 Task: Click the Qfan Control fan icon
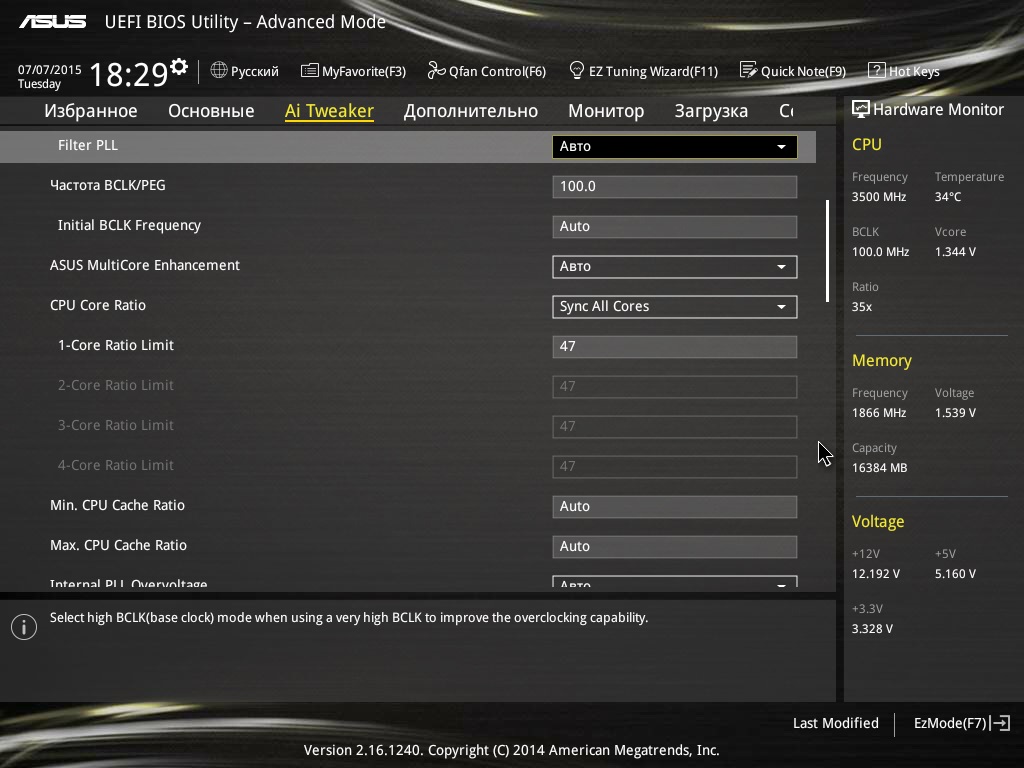[436, 70]
